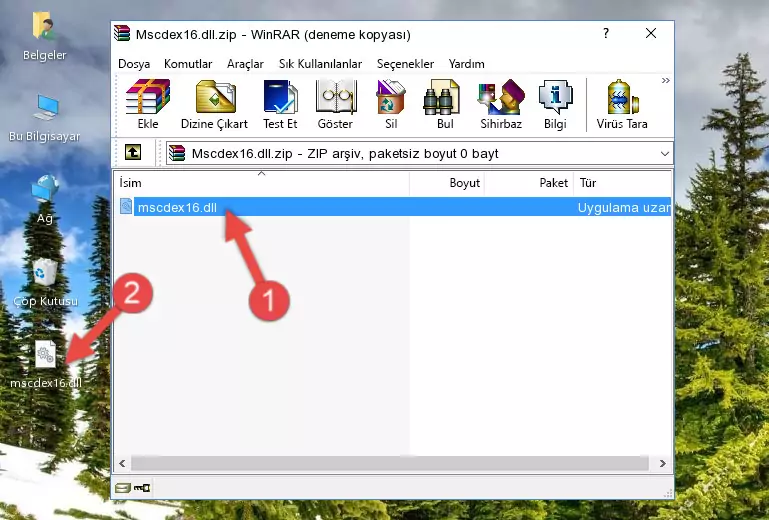Open the Bul find tool

click(x=444, y=104)
